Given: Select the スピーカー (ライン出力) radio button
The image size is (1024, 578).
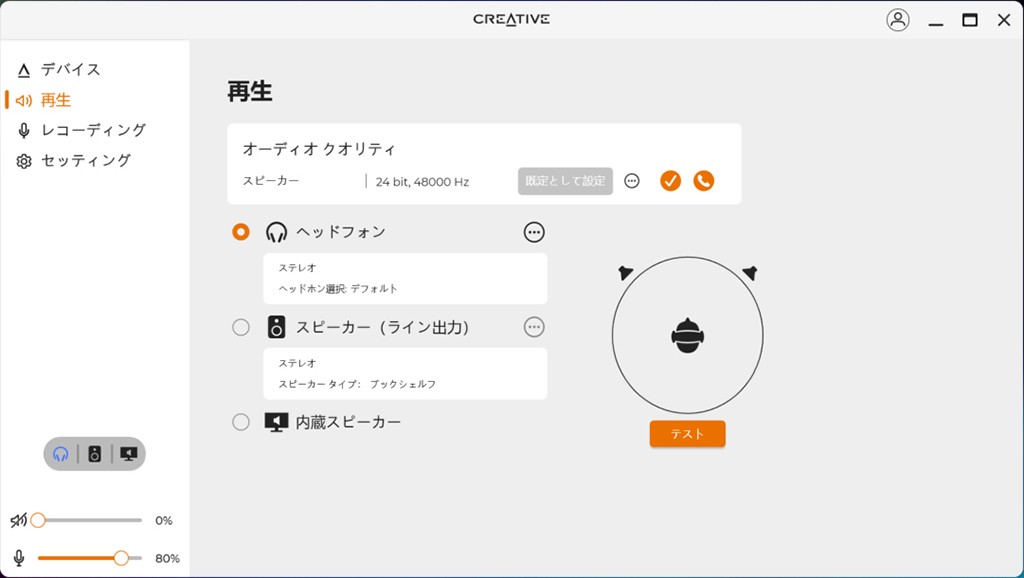Looking at the screenshot, I should point(241,327).
